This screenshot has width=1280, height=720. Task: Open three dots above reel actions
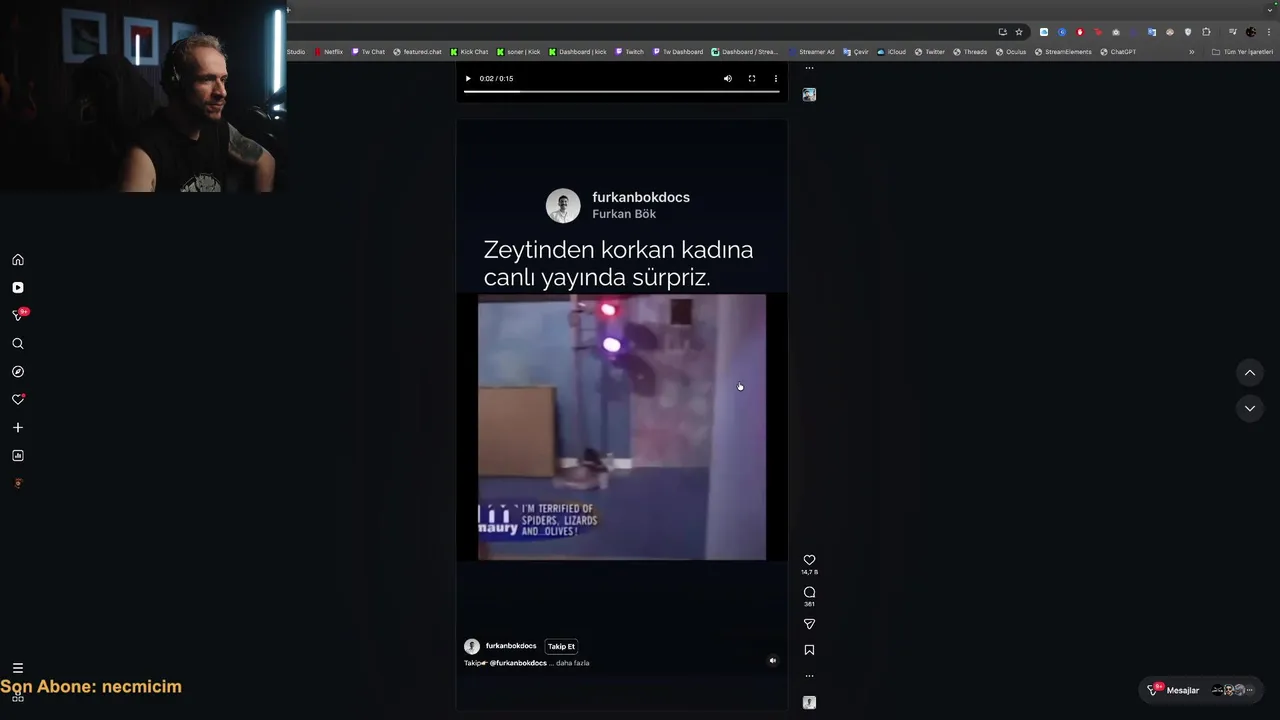tap(809, 68)
